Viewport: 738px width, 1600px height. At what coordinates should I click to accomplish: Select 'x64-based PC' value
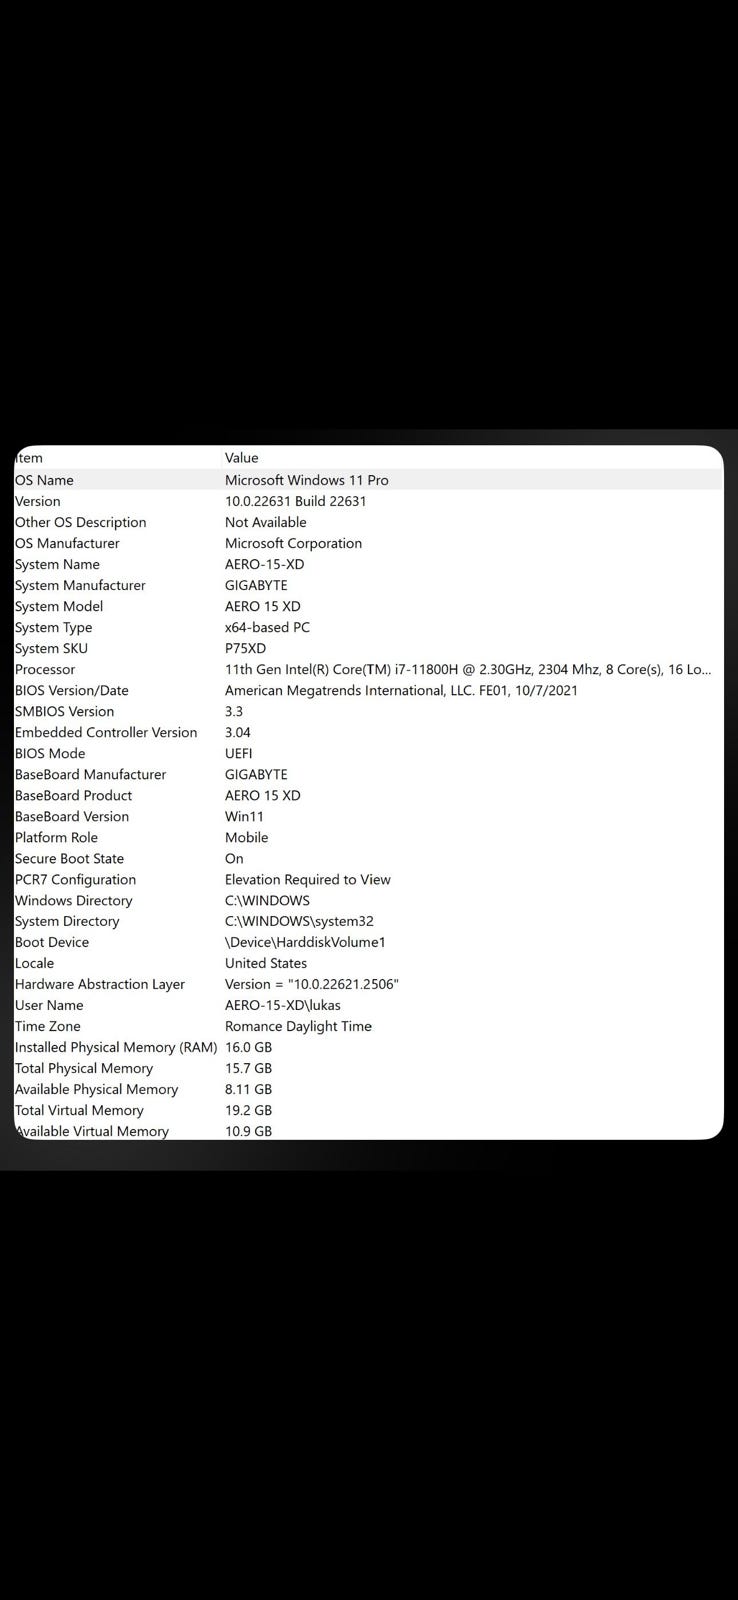268,627
